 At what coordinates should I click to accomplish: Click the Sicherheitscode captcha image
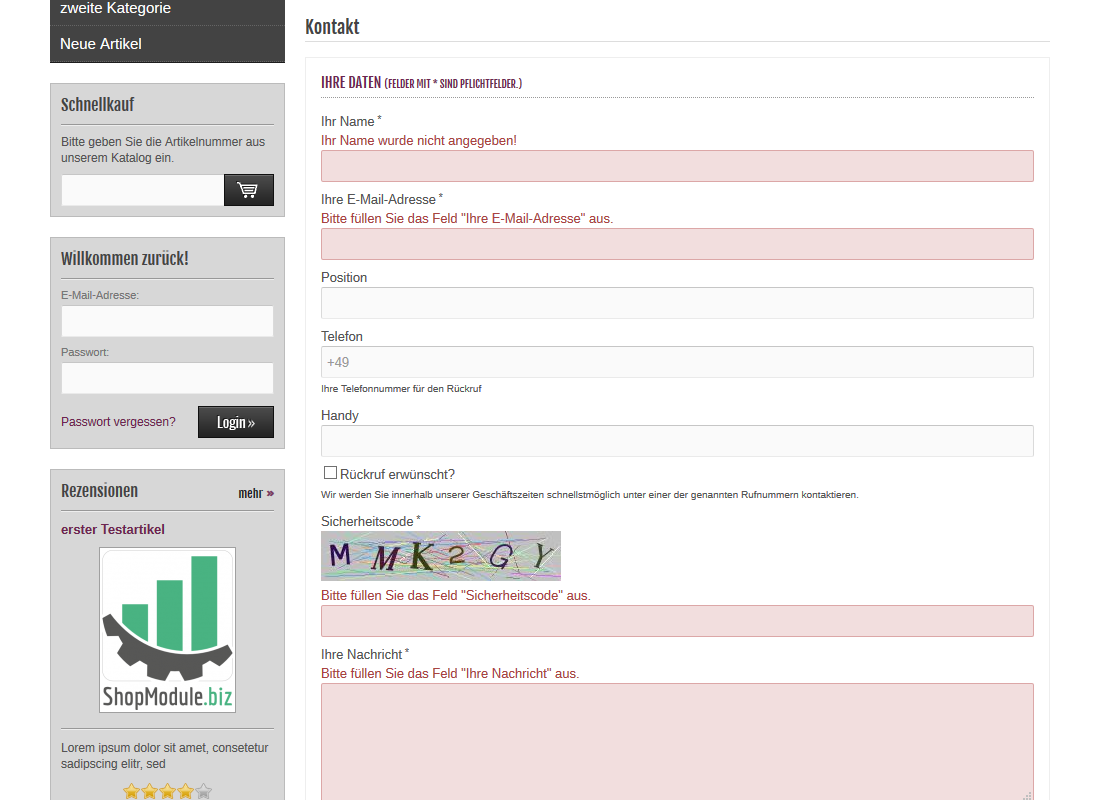tap(440, 556)
